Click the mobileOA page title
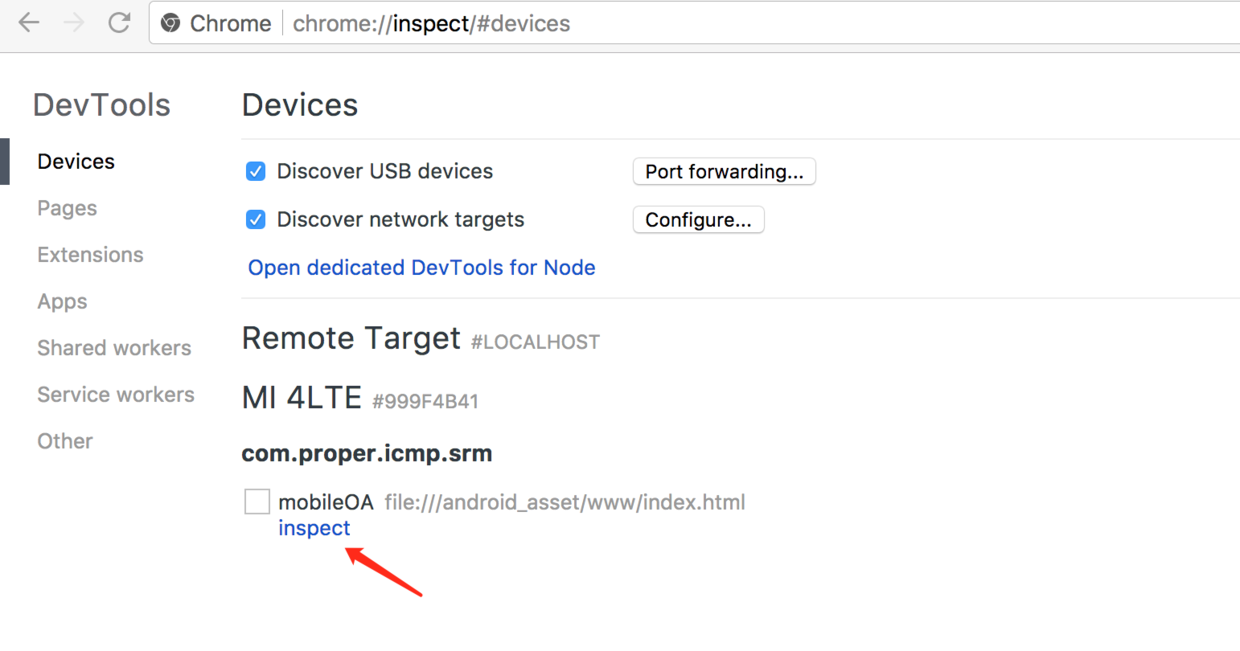This screenshot has width=1240, height=651. [x=326, y=502]
